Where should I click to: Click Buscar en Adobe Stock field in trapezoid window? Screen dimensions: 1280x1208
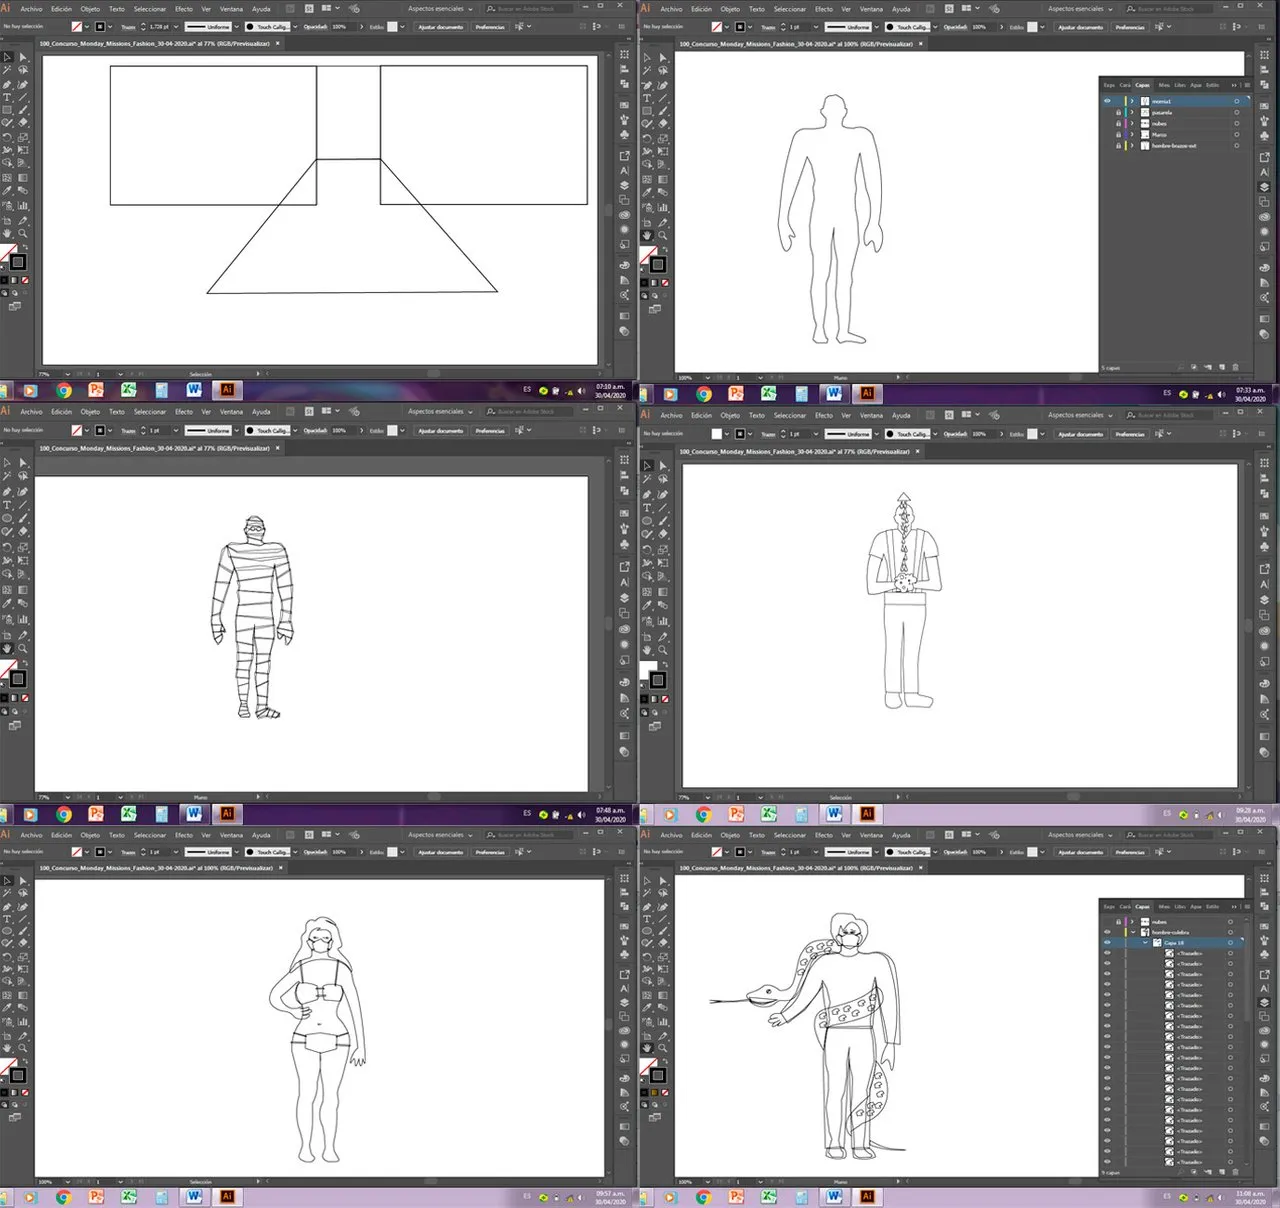(x=530, y=9)
